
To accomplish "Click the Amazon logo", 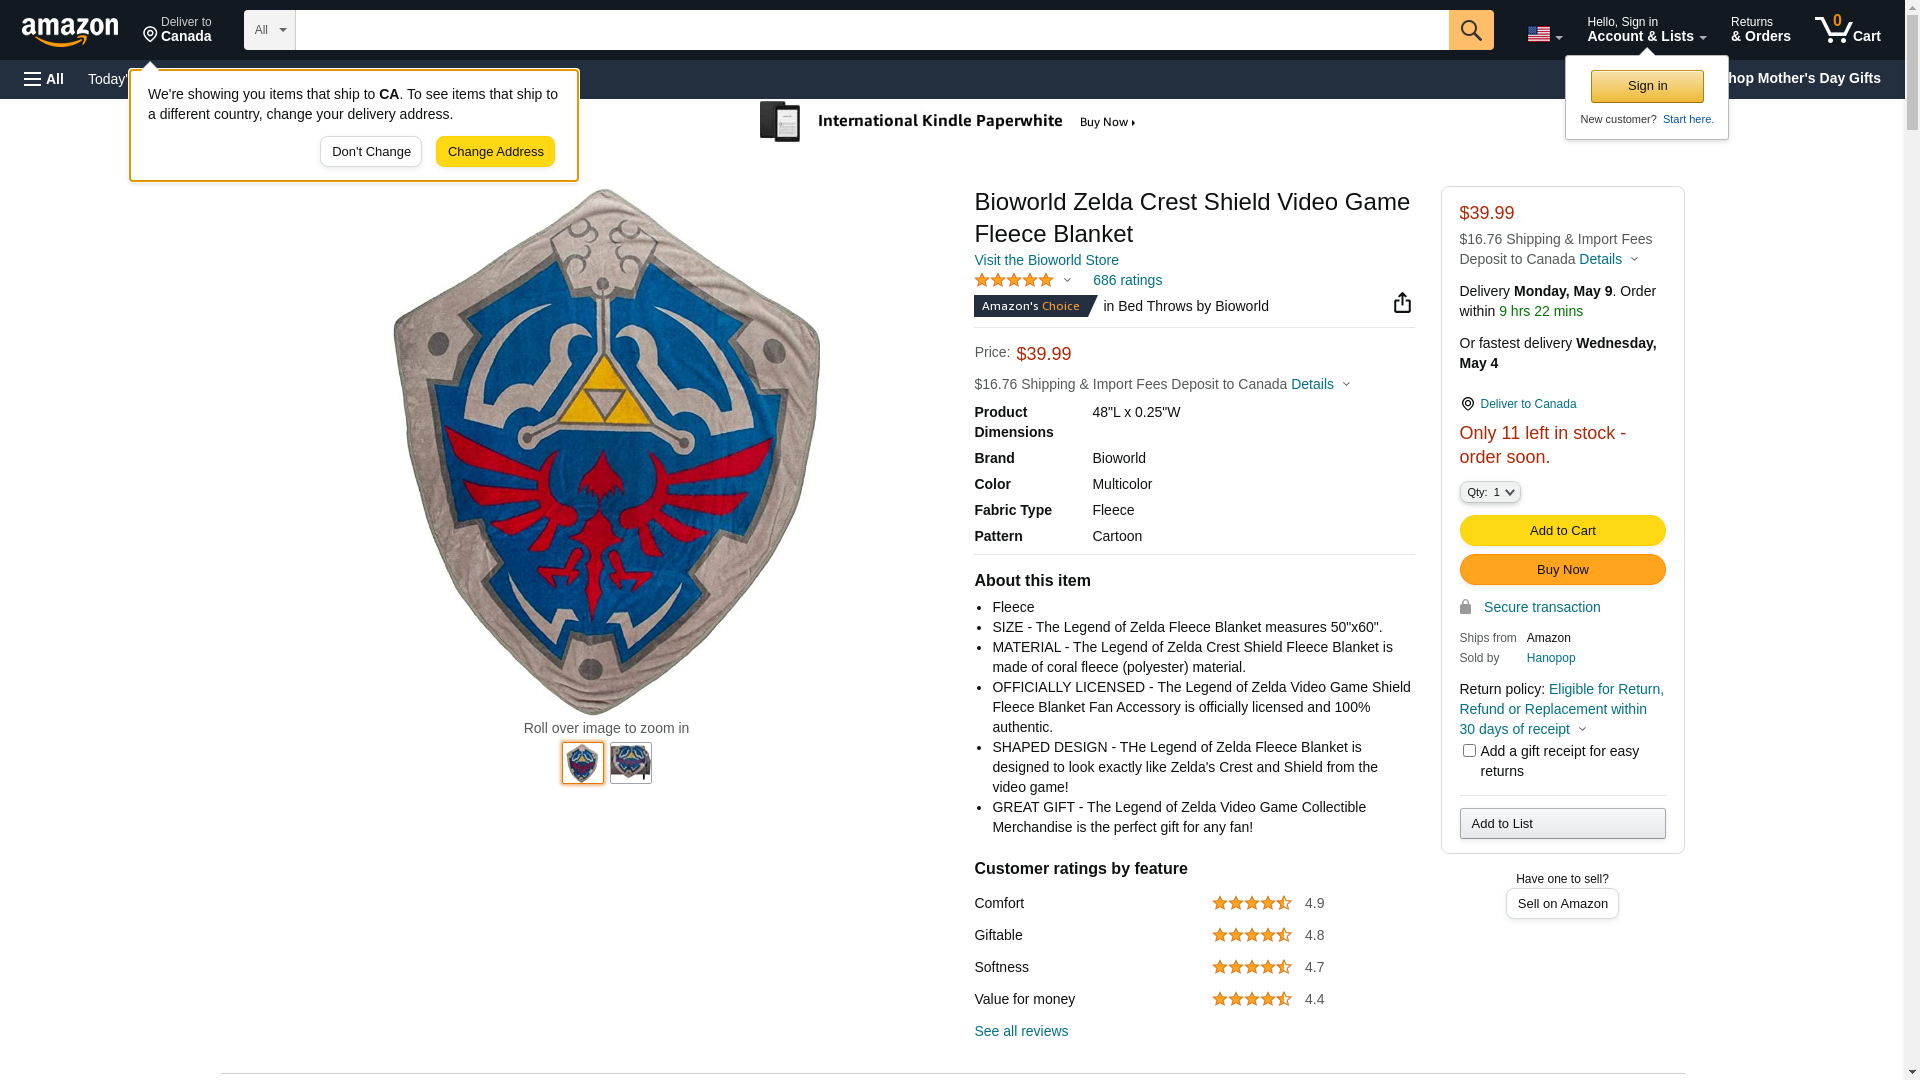I will tap(70, 31).
